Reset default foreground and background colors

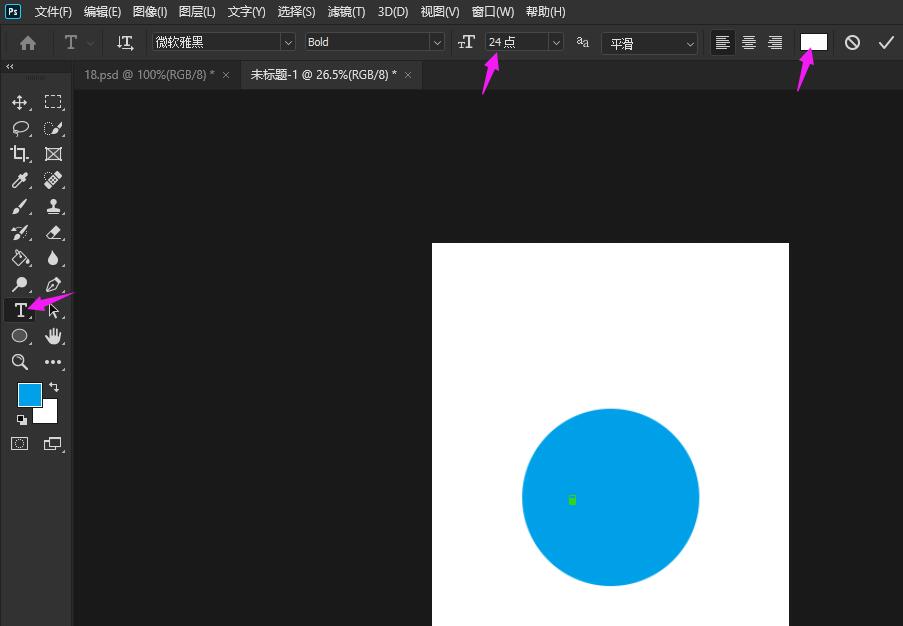(21, 419)
